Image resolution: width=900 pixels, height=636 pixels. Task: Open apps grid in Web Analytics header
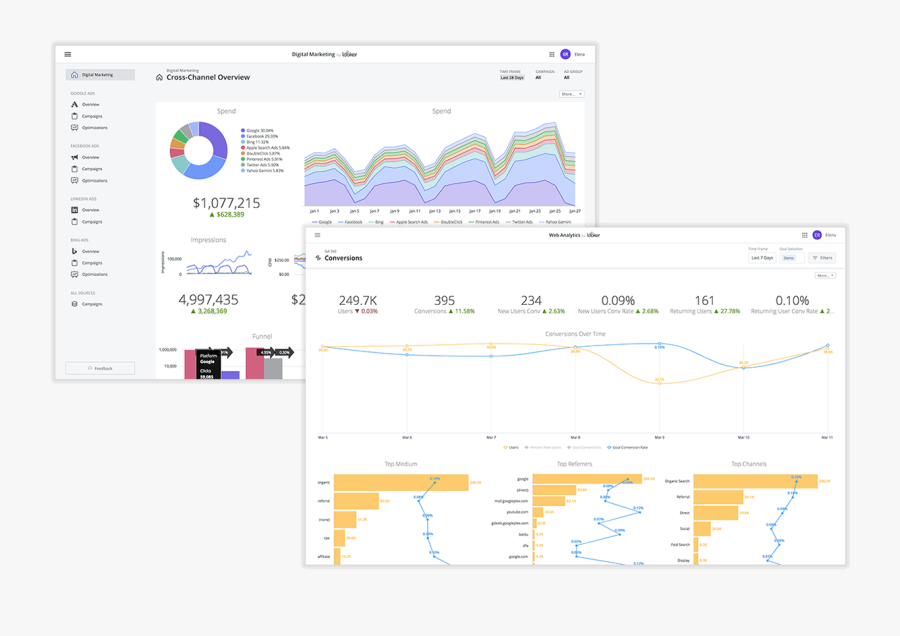804,235
